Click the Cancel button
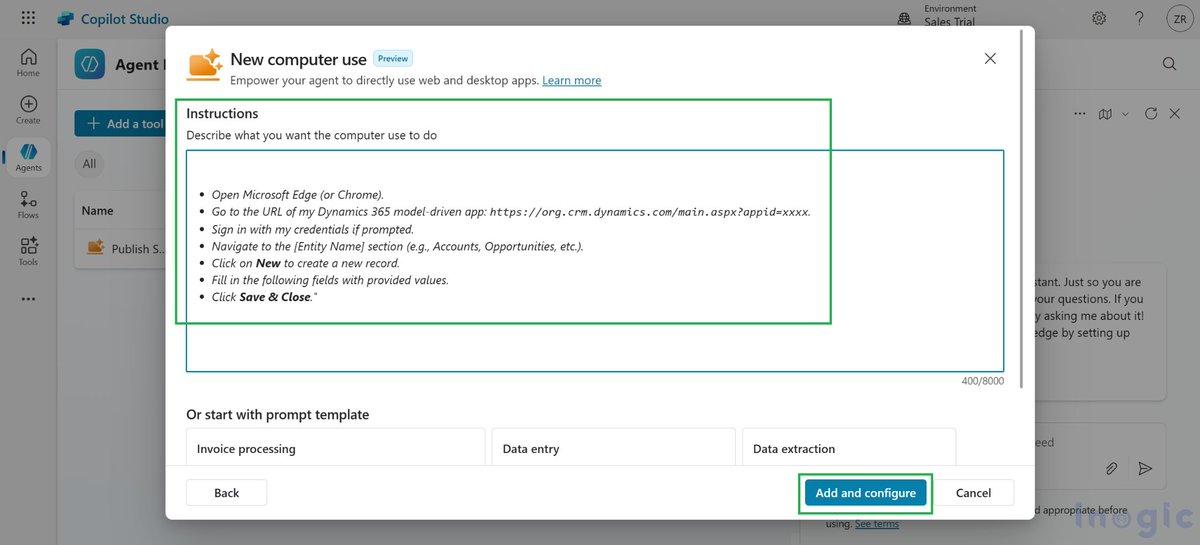The height and width of the screenshot is (545, 1200). [973, 493]
